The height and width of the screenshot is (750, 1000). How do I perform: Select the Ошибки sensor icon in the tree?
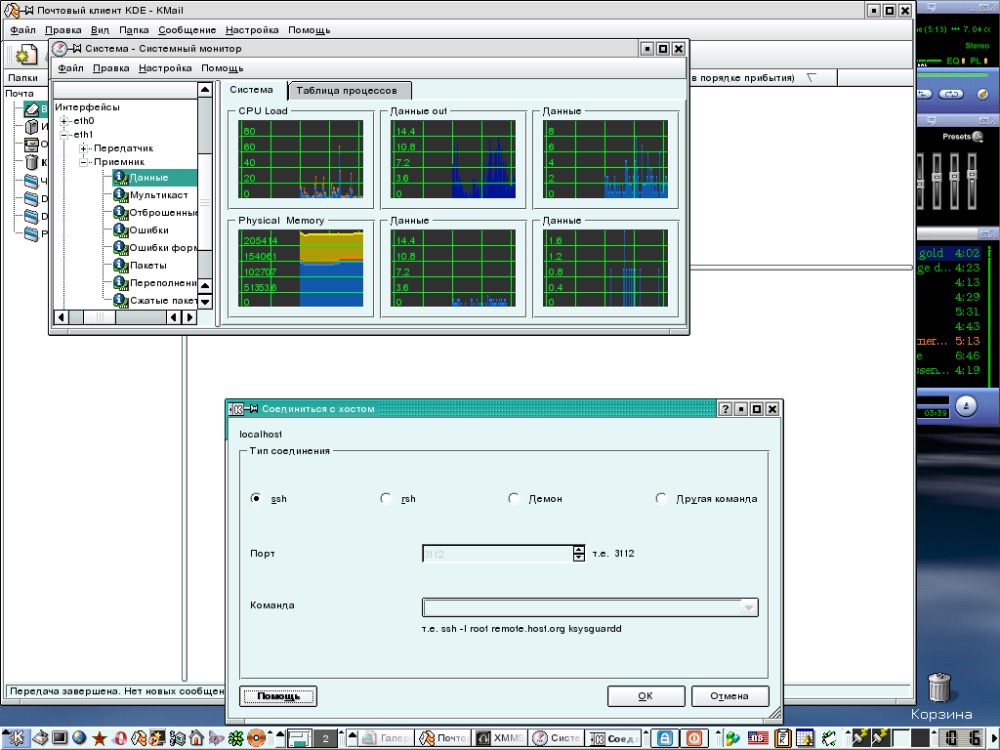click(121, 230)
